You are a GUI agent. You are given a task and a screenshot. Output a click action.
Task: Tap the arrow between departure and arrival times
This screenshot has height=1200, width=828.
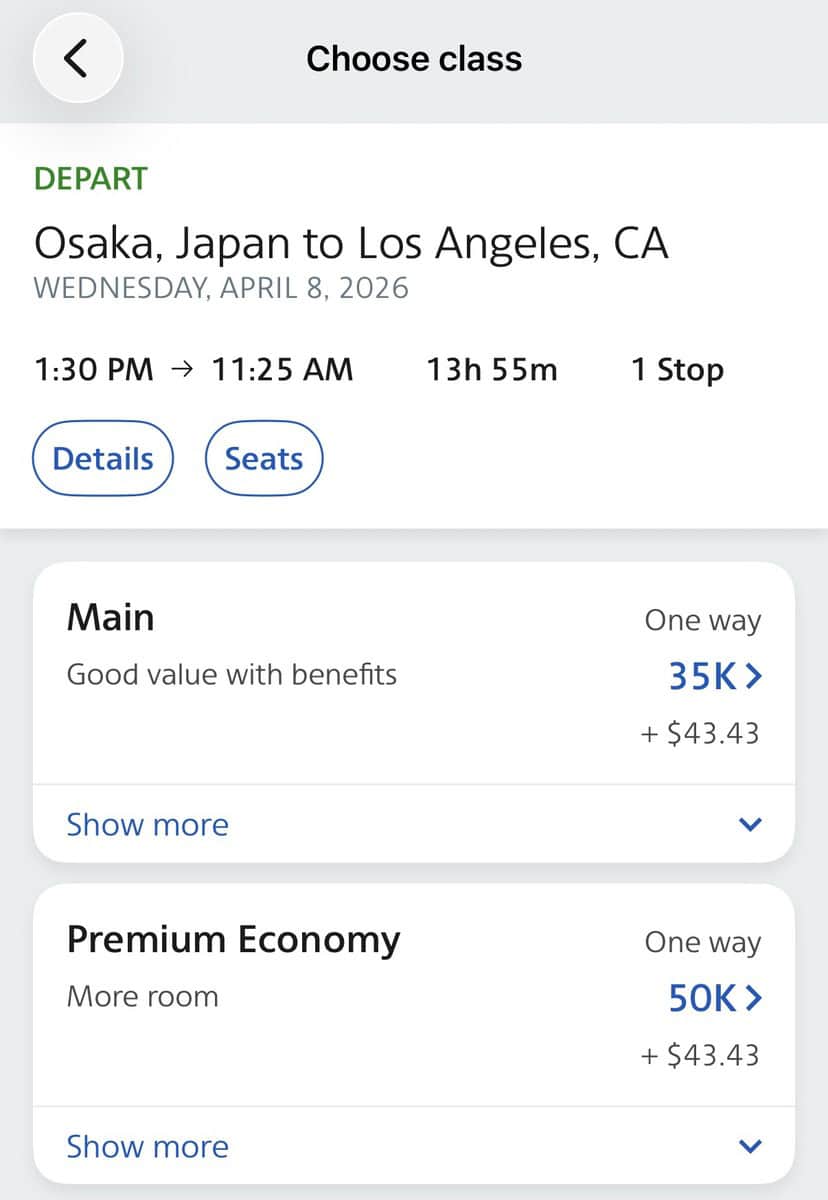coord(182,370)
